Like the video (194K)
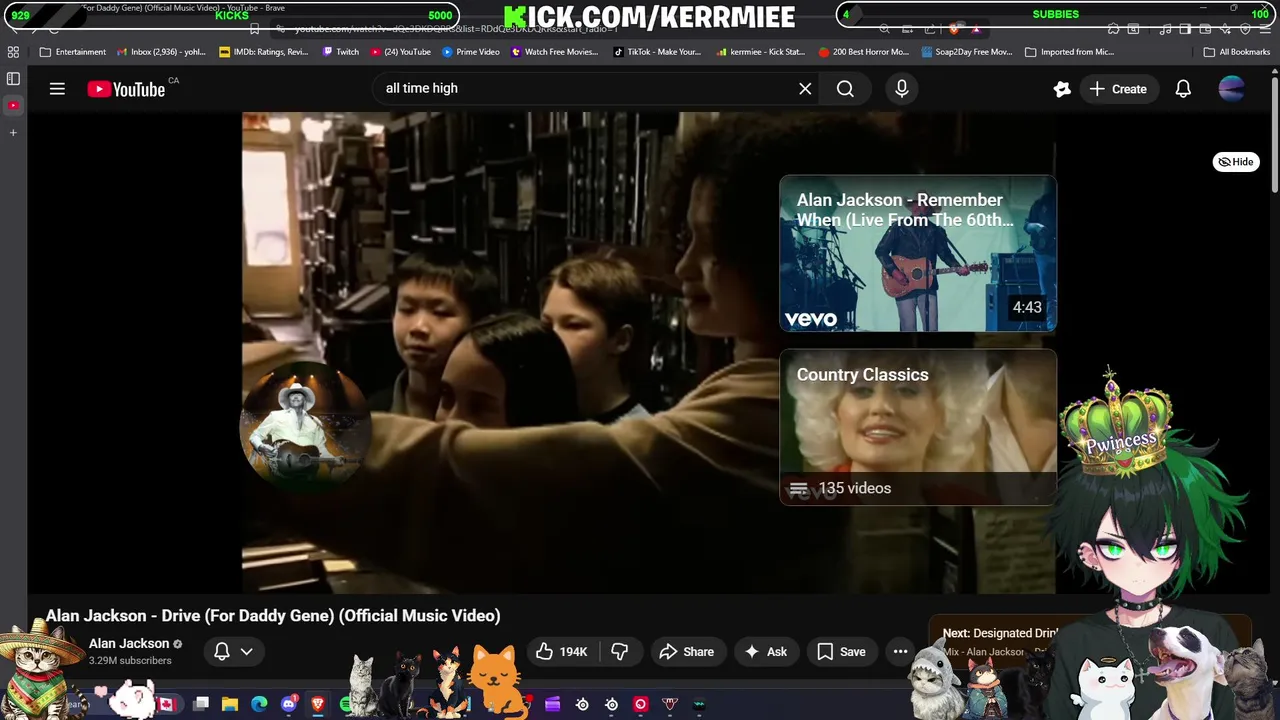Viewport: 1280px width, 720px height. click(561, 652)
